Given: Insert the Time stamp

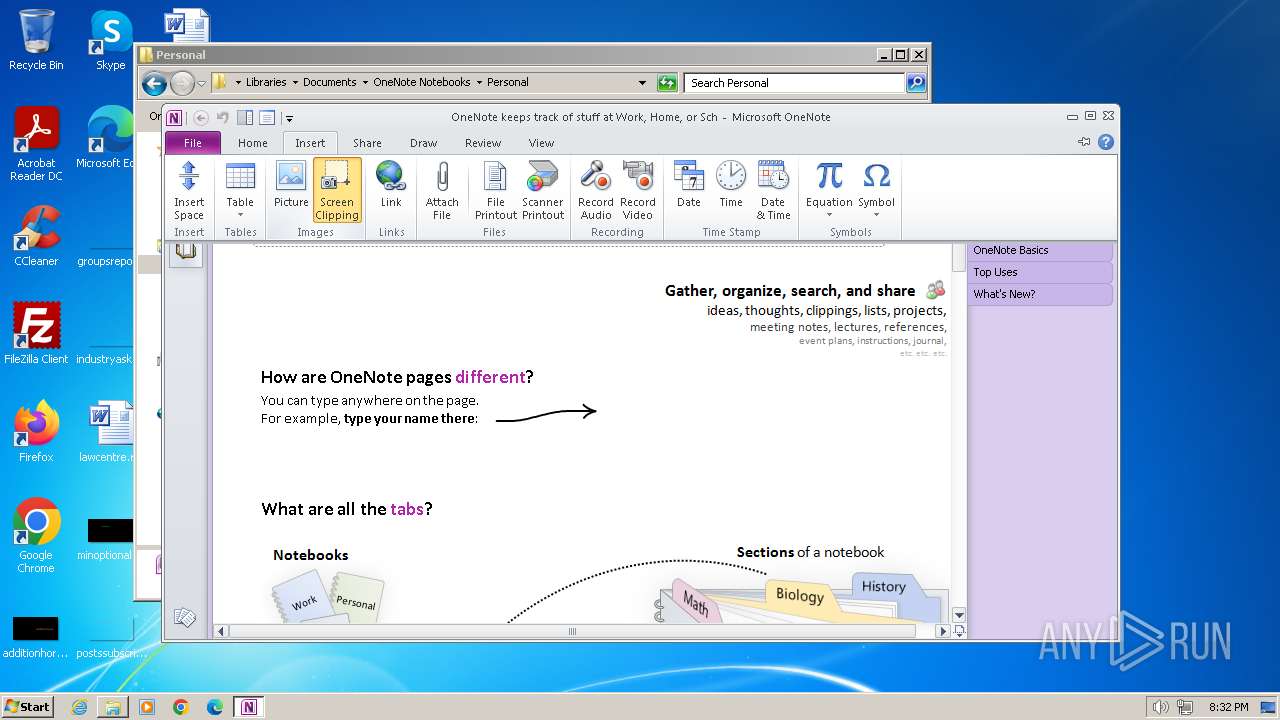Looking at the screenshot, I should point(731,185).
